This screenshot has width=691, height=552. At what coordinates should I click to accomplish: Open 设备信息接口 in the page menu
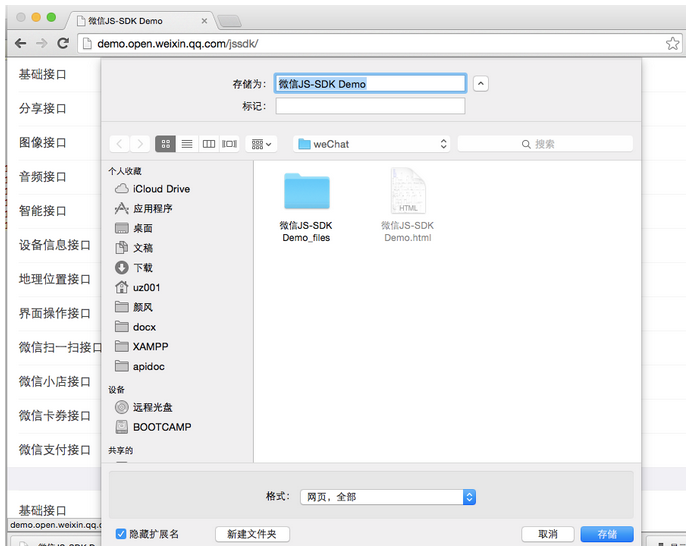coord(55,245)
